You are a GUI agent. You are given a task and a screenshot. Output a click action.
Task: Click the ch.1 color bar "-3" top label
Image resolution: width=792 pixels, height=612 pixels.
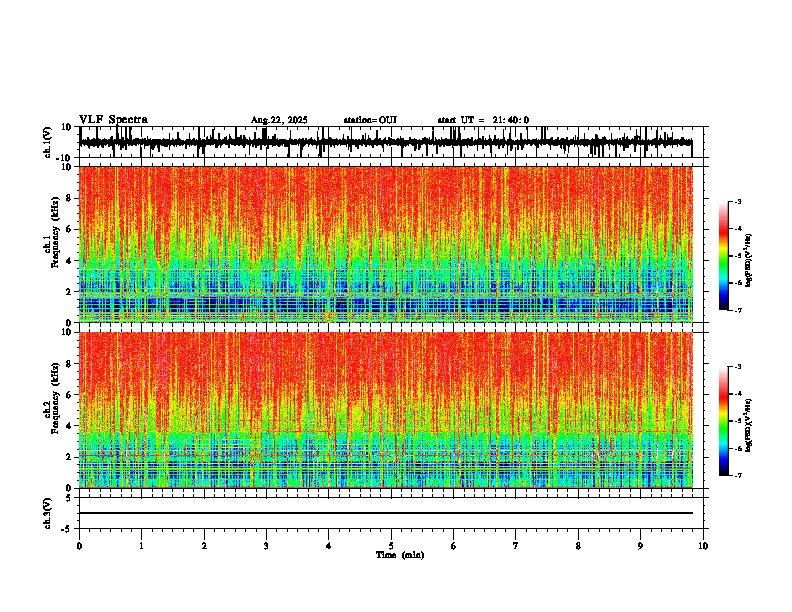tap(738, 201)
